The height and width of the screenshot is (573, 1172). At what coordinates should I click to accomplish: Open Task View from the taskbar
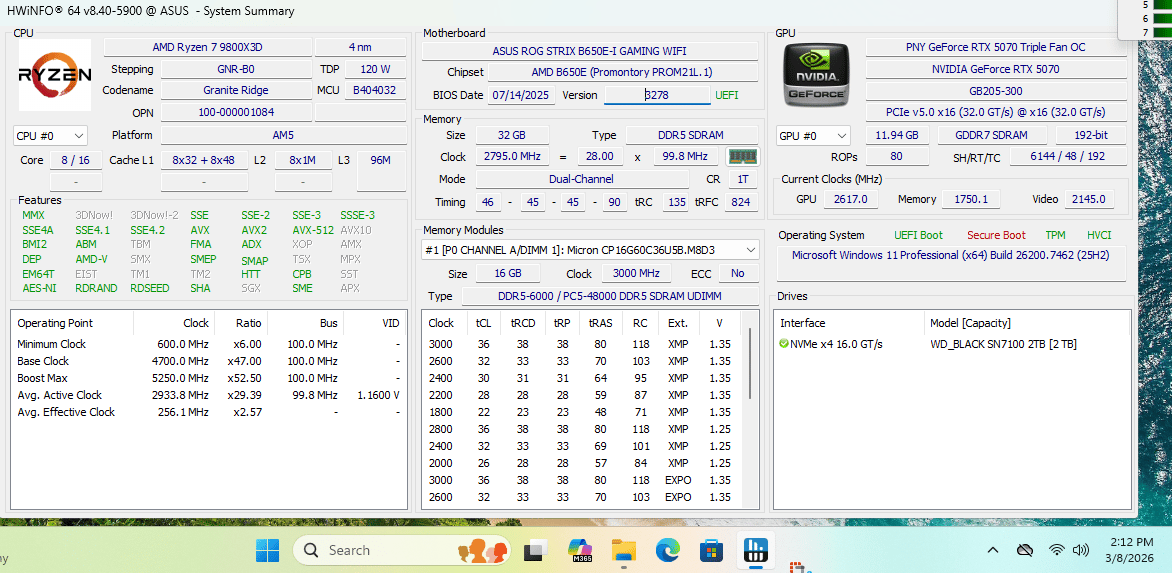(x=535, y=551)
